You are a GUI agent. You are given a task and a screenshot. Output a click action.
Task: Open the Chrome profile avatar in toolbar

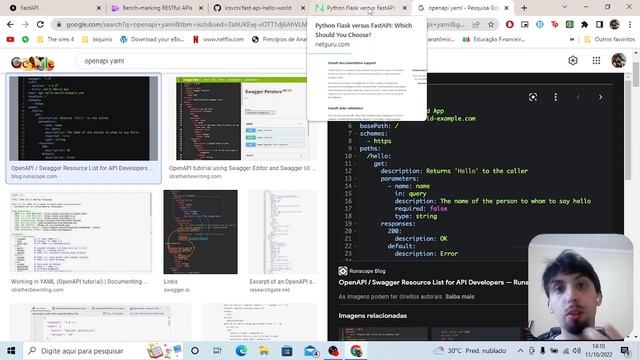tap(614, 24)
